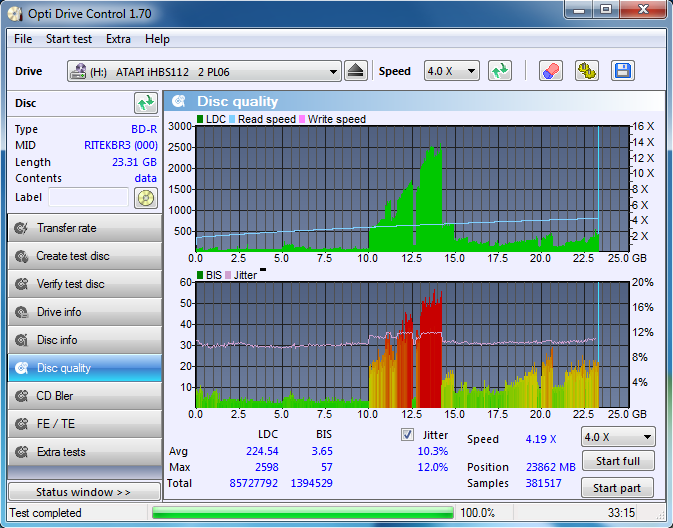This screenshot has height=528, width=673.
Task: Refresh the disc information
Action: pyautogui.click(x=146, y=103)
